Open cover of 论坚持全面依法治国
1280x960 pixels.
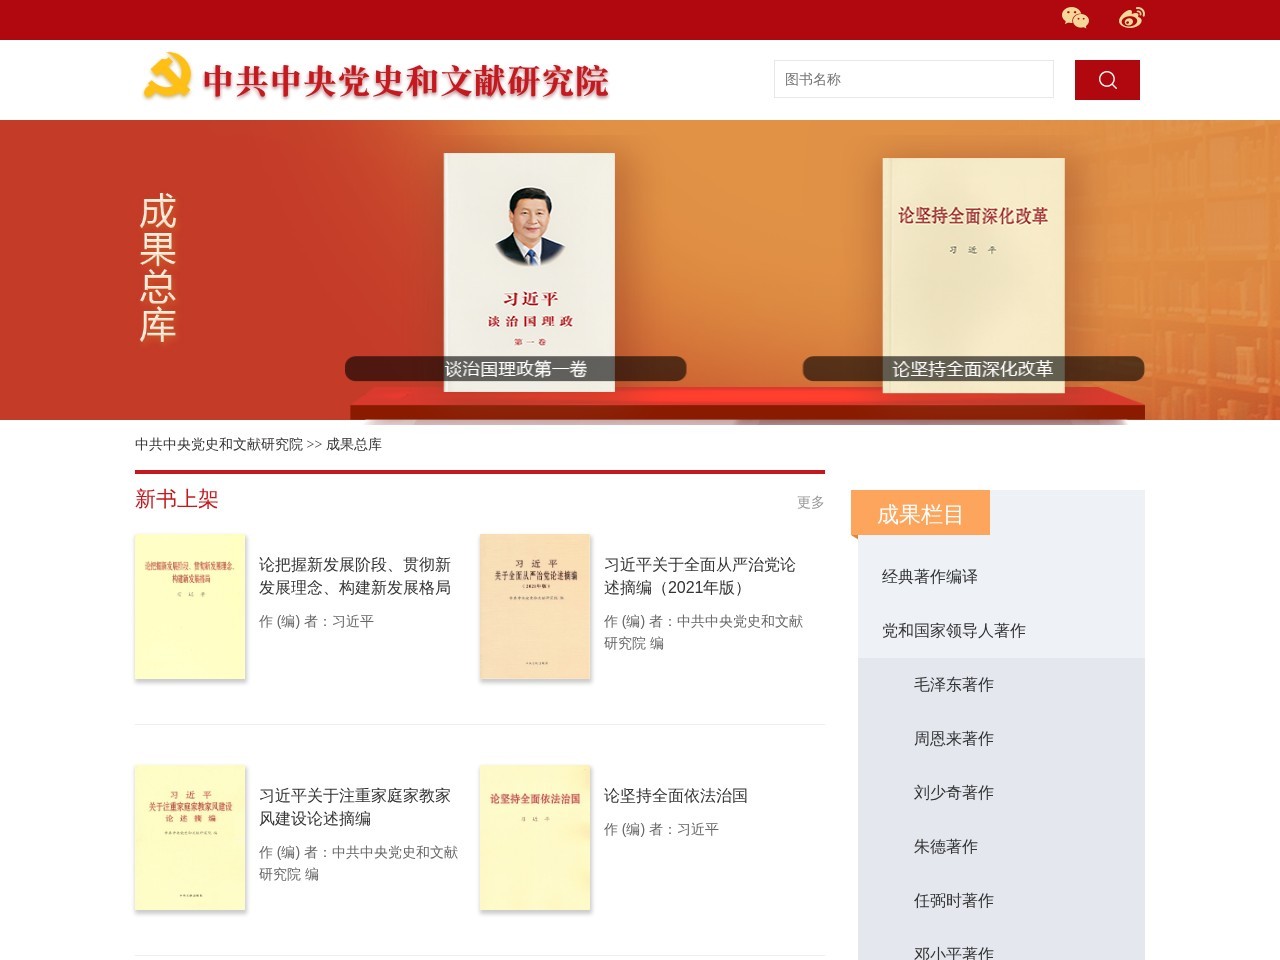pyautogui.click(x=535, y=838)
